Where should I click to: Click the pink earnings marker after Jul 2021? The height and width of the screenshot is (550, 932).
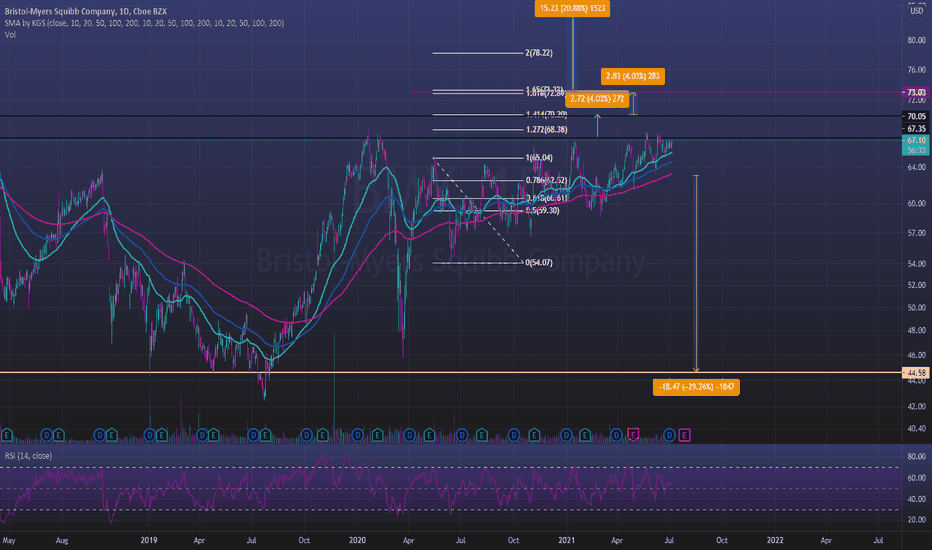[684, 435]
